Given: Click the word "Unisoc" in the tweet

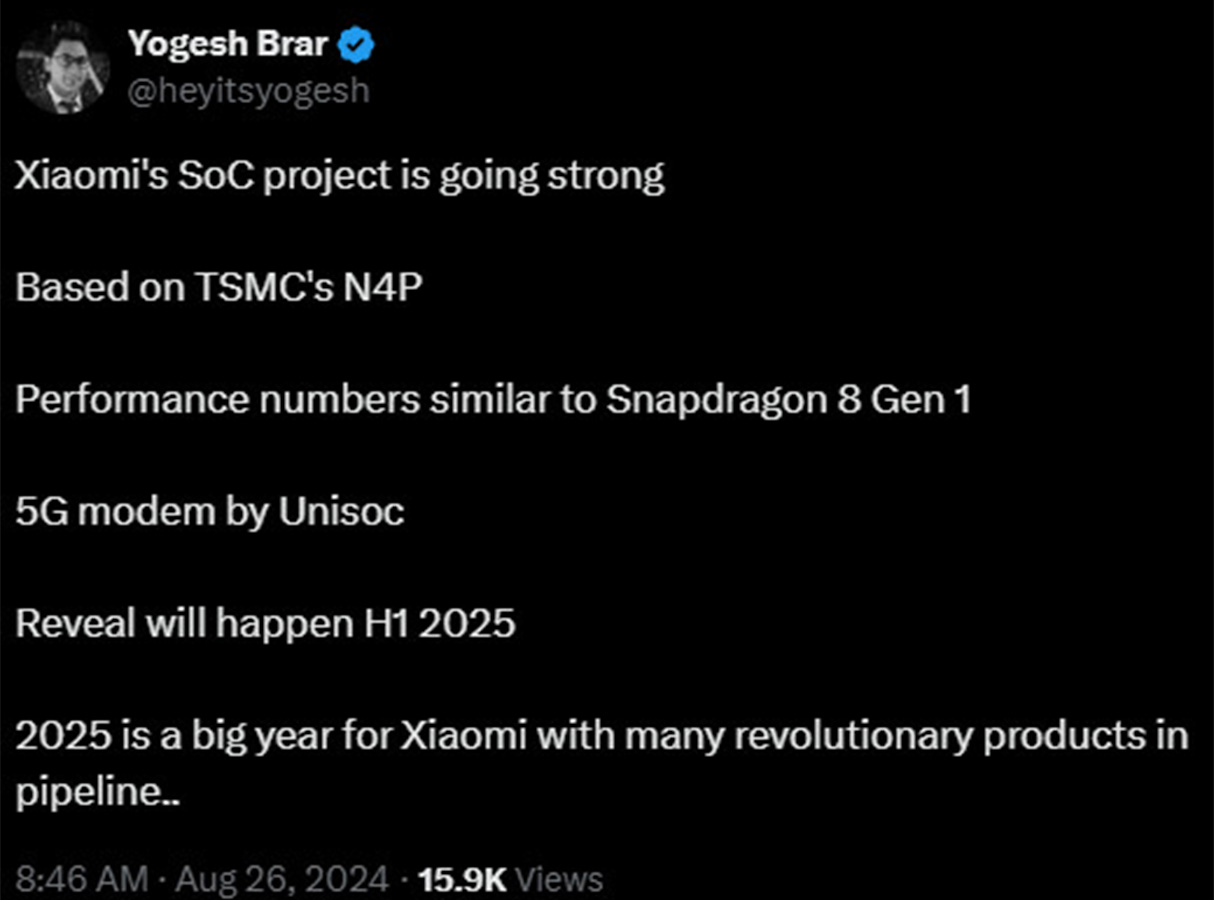Looking at the screenshot, I should [342, 512].
